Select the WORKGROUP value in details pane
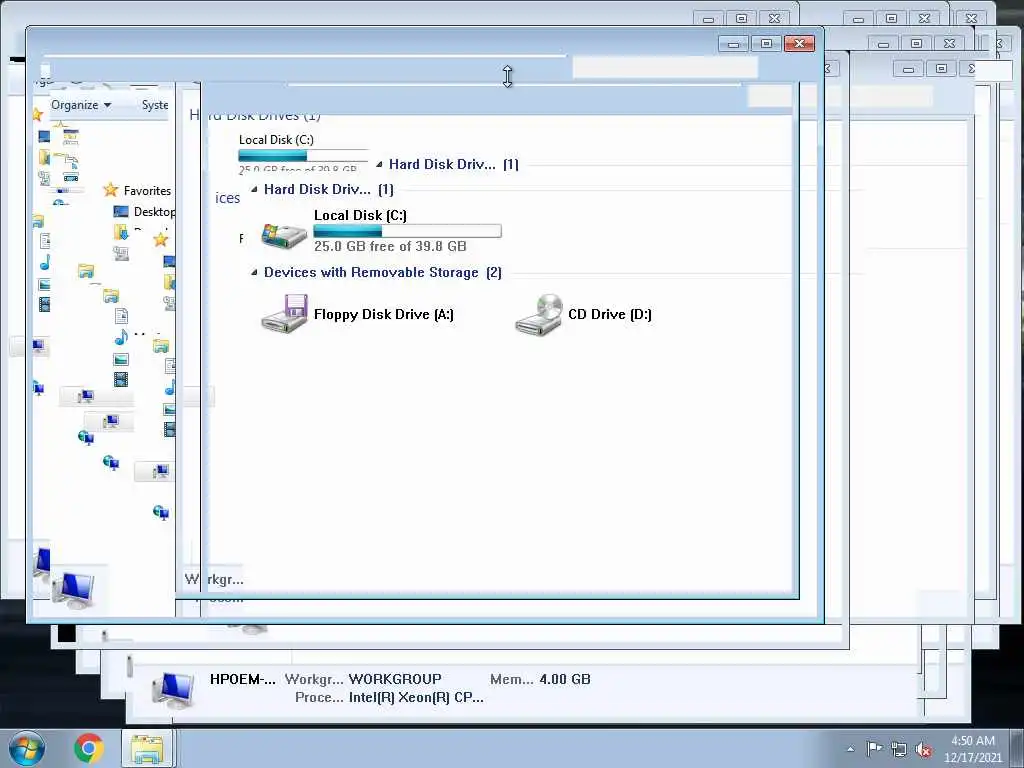 (394, 679)
